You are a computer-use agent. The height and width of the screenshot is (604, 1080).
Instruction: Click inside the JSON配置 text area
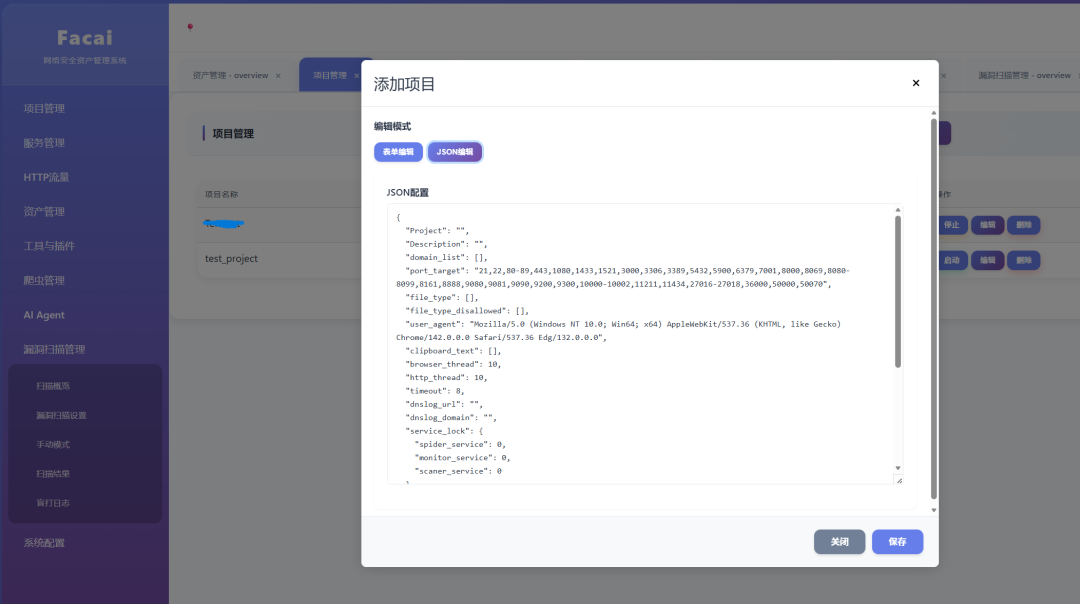(640, 344)
